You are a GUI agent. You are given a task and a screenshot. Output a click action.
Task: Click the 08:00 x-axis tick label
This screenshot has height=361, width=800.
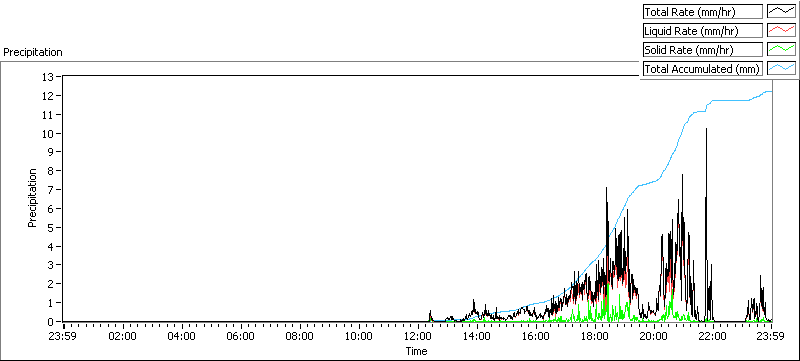click(299, 336)
